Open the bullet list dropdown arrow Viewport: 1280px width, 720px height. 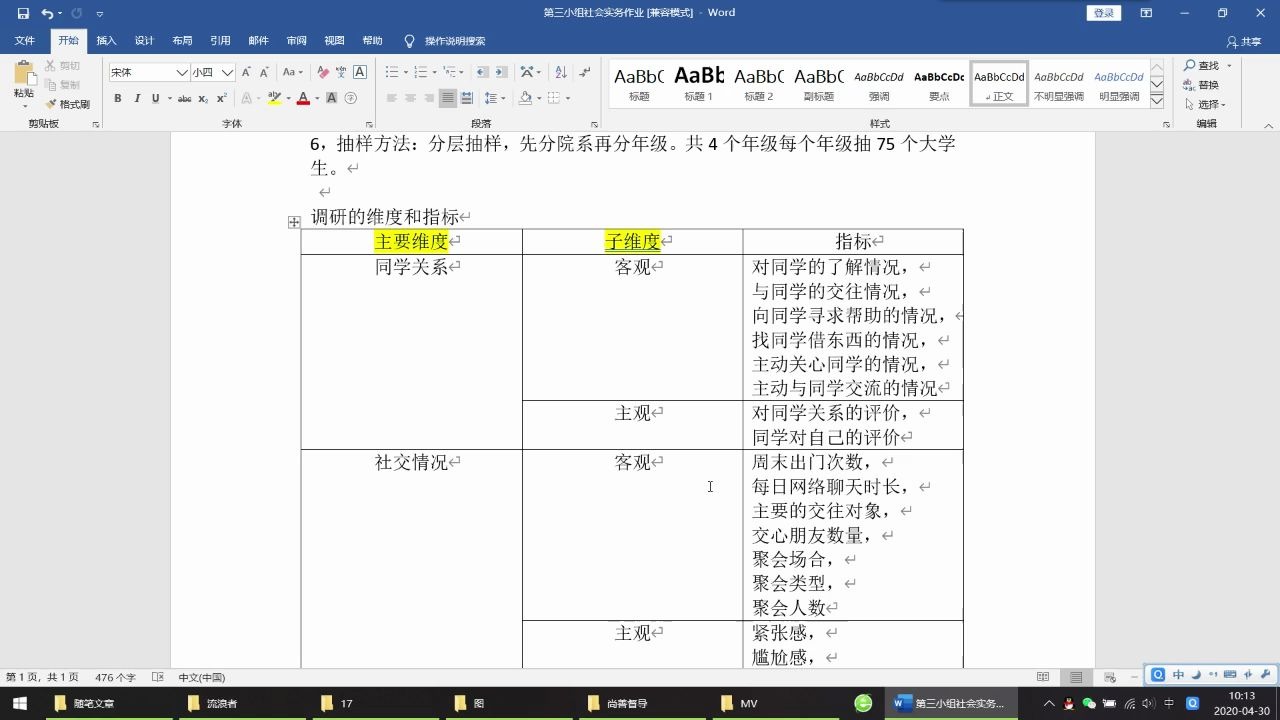pos(404,72)
